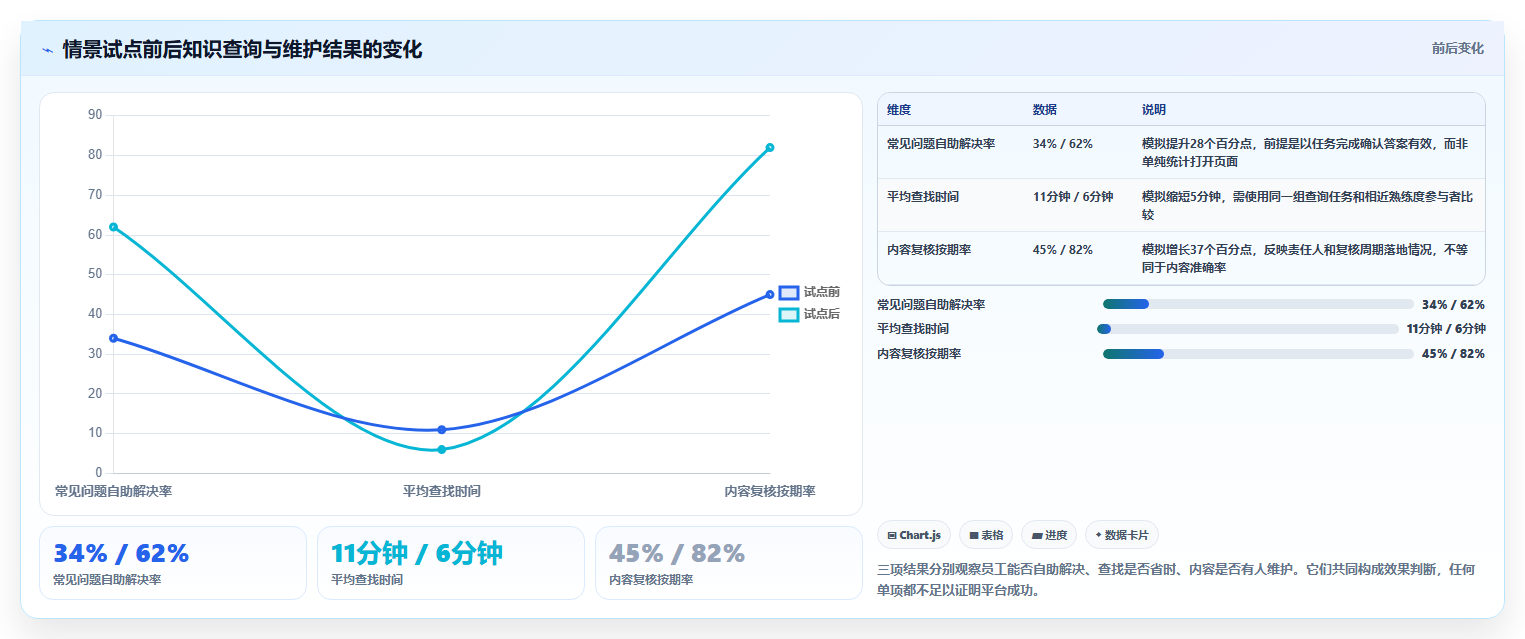Click the 内容复核按期率 progress bar
The height and width of the screenshot is (639, 1525).
(x=1258, y=354)
